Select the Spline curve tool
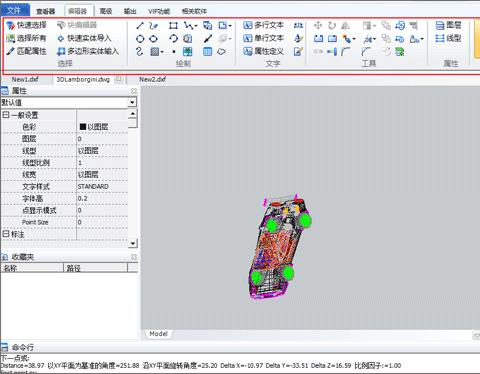Screen dimensions: 480x374 (140, 52)
